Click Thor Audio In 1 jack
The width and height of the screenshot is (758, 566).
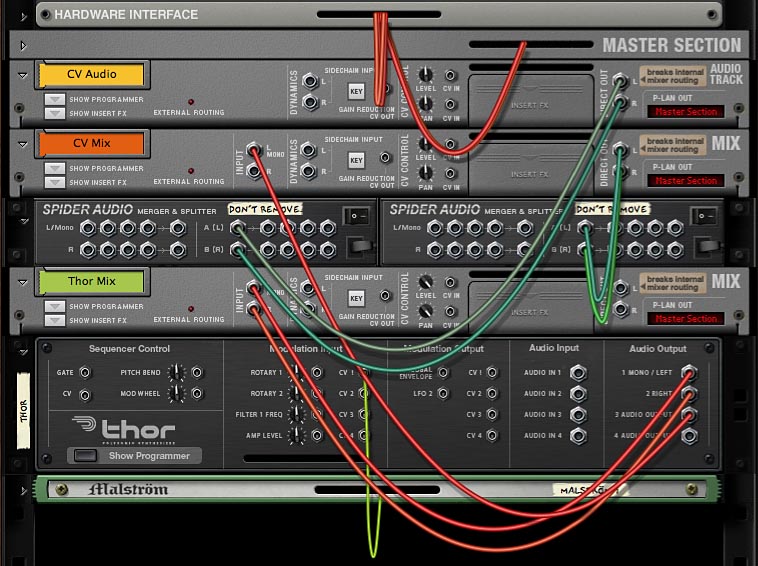(x=578, y=373)
